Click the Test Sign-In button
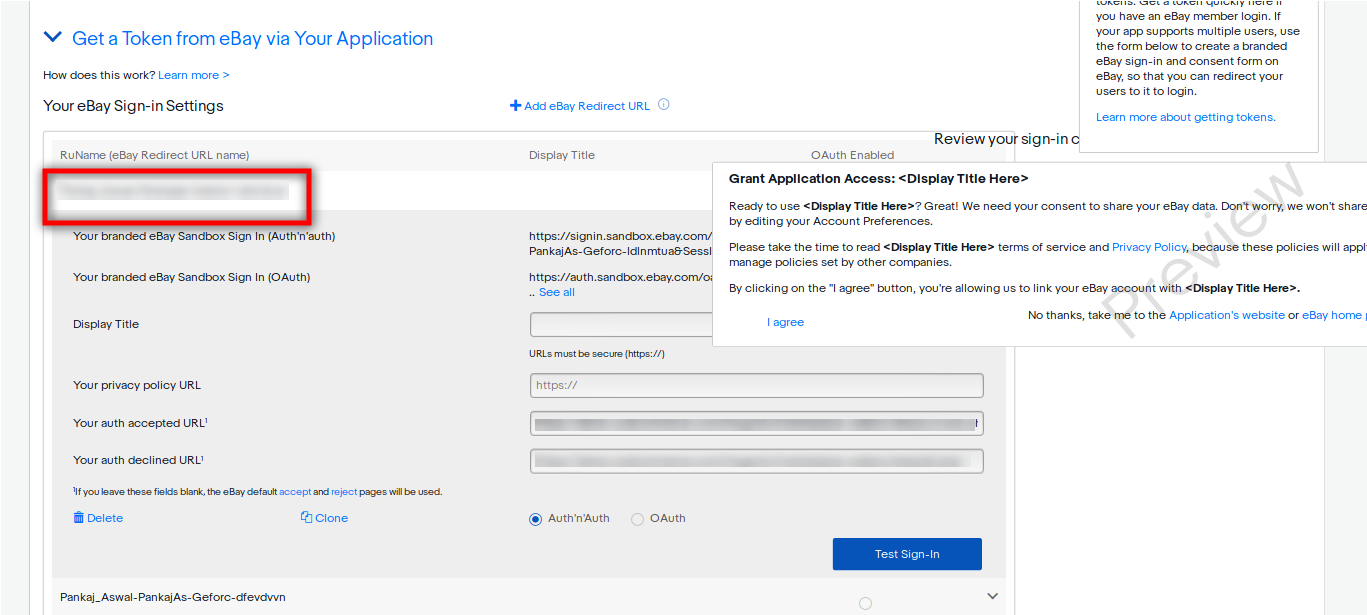The height and width of the screenshot is (615, 1367). [x=907, y=554]
